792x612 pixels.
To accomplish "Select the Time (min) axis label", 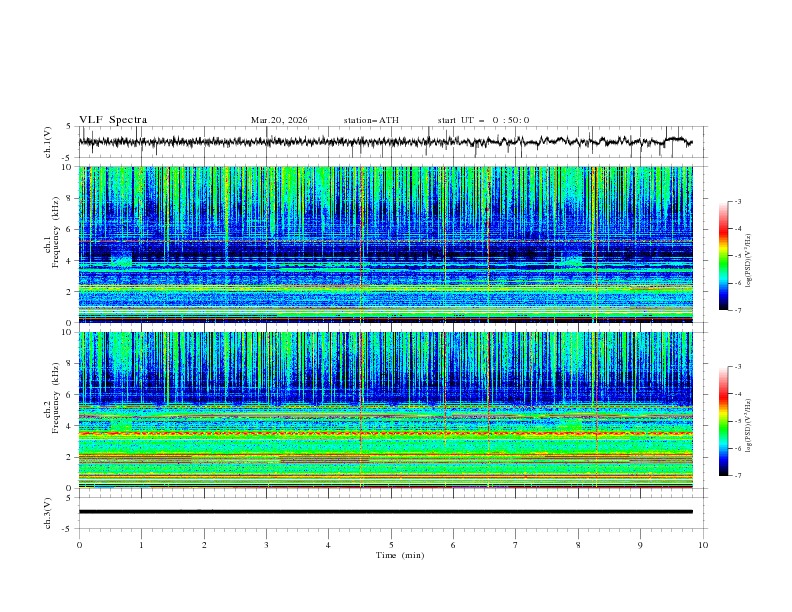I will coord(391,554).
